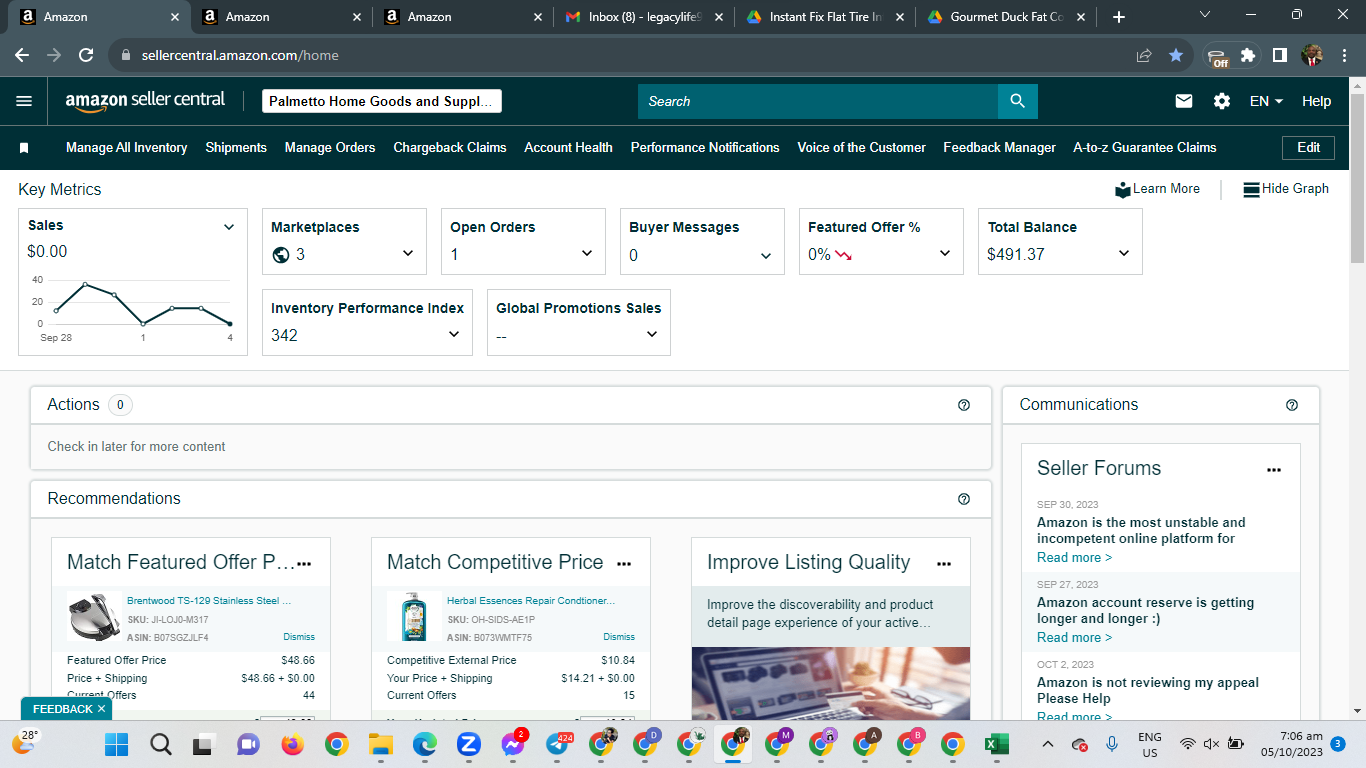Open Communications panel help question icon
Image resolution: width=1366 pixels, height=768 pixels.
(x=1292, y=405)
